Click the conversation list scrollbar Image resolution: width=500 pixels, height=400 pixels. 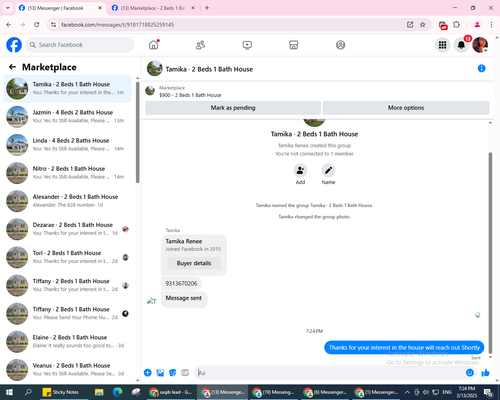click(x=137, y=132)
